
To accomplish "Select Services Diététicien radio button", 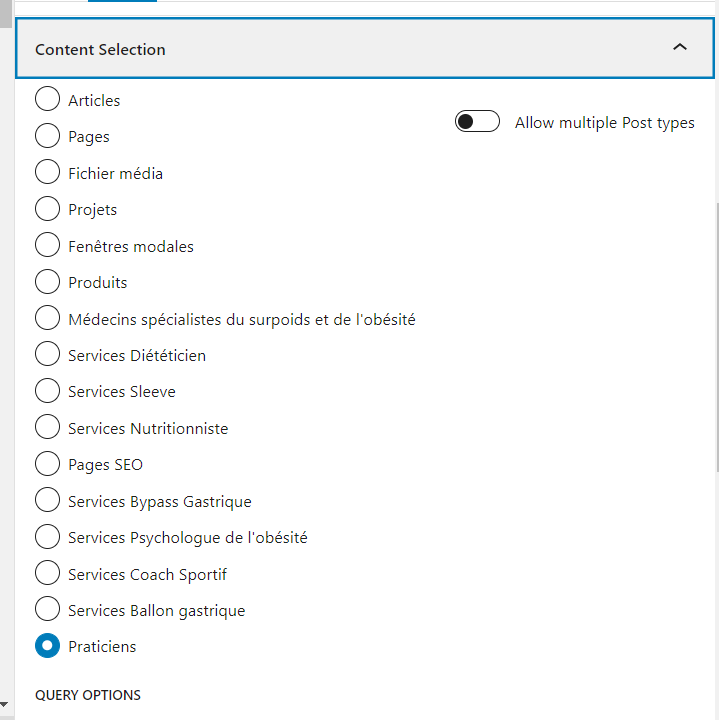I will [47, 355].
